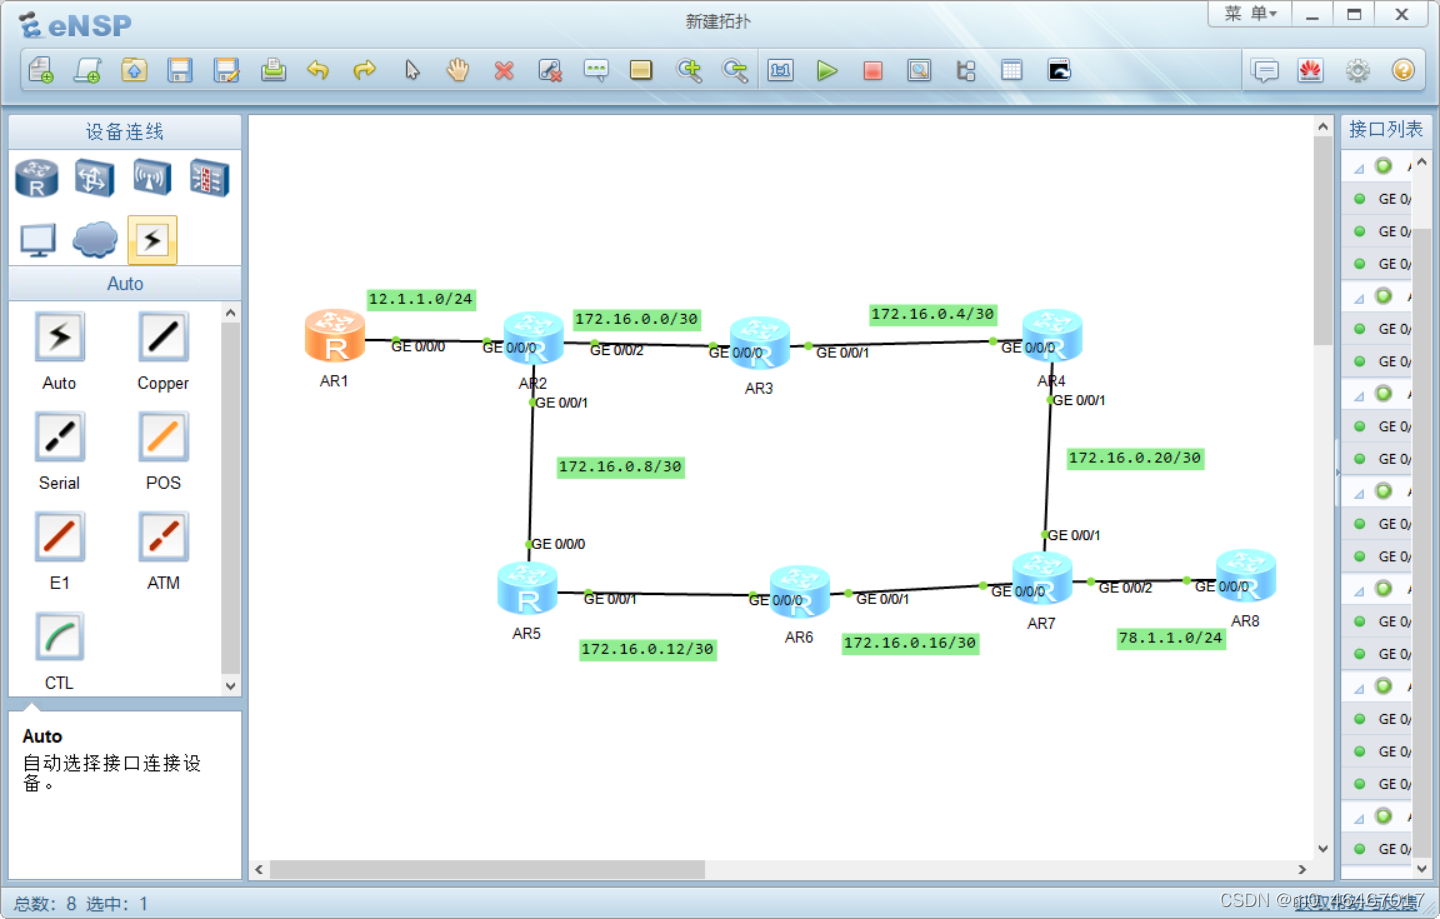The height and width of the screenshot is (919, 1440).
Task: Stop devices with red stop button
Action: point(873,70)
